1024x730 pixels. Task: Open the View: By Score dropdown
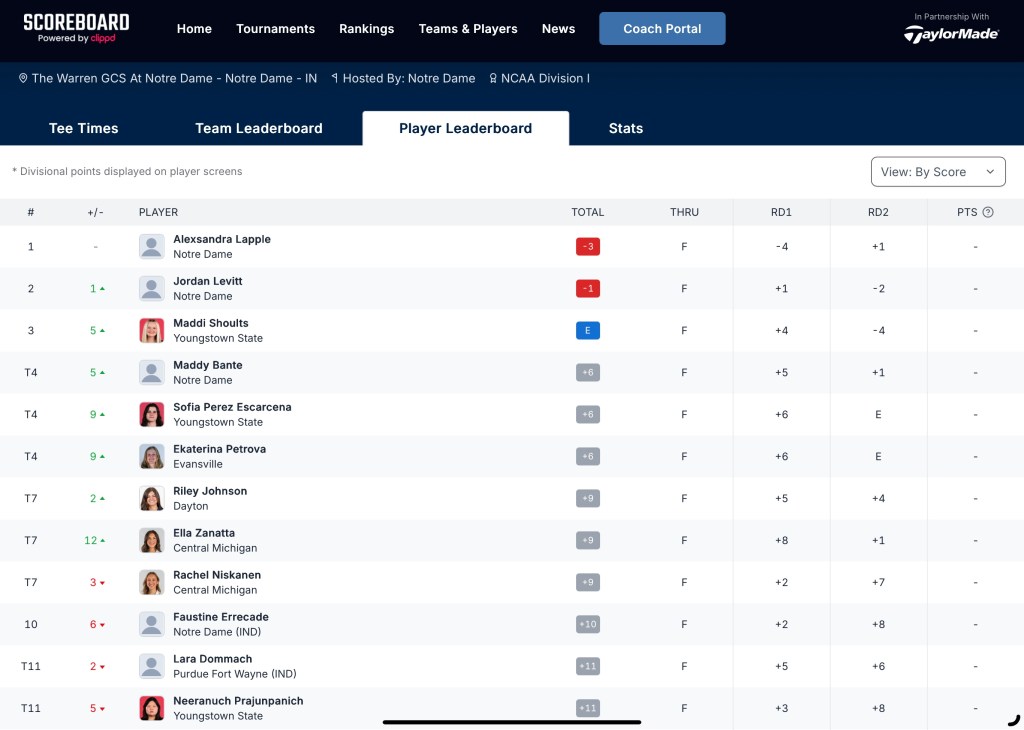[x=937, y=172]
